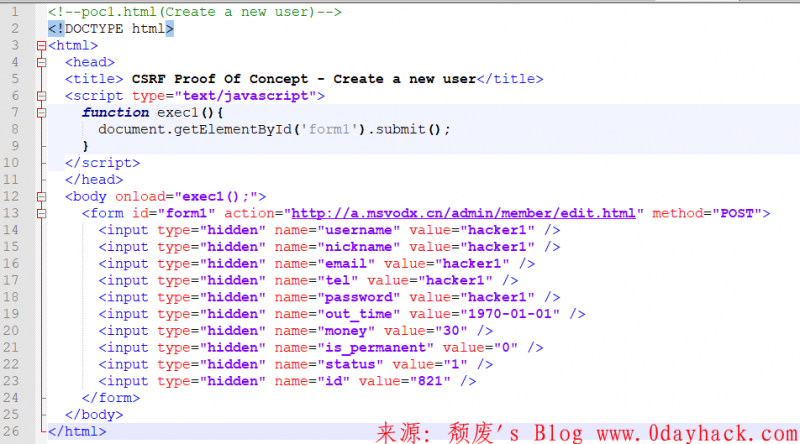Select line number 1 in the margin
This screenshot has width=800, height=444.
(15, 12)
